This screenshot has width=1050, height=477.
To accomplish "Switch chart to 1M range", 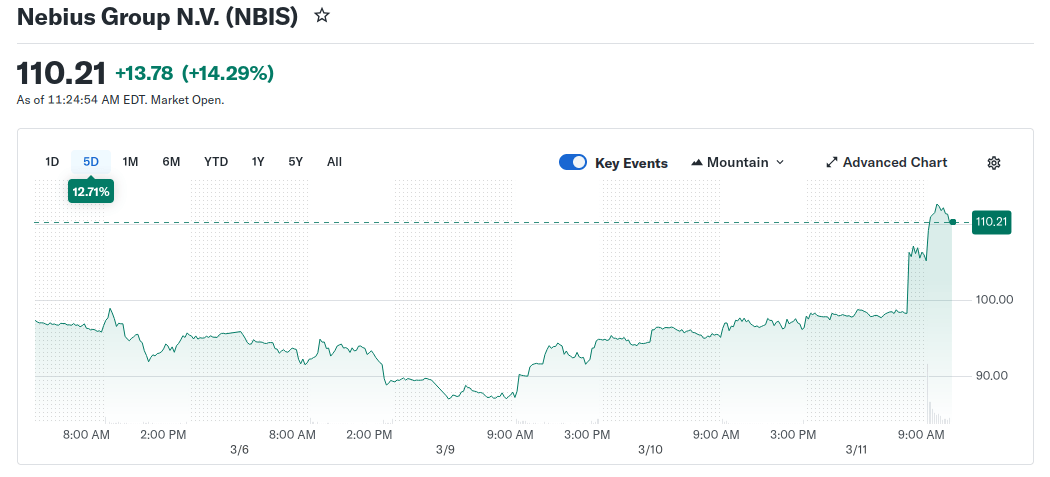I will 130,162.
